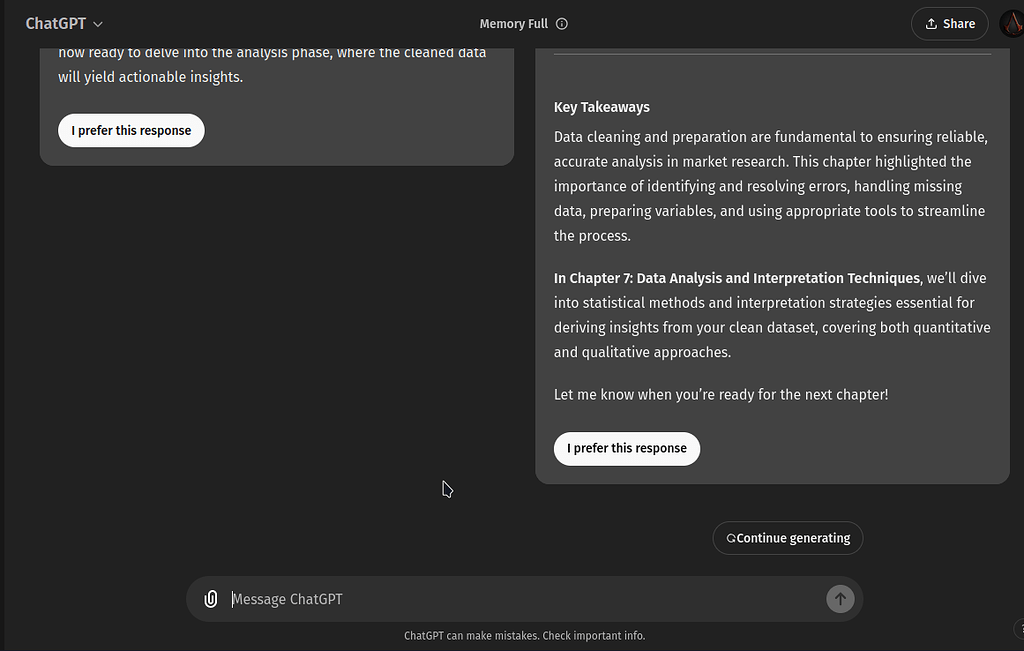Open the 'Check important info' link
1024x651 pixels.
(595, 636)
